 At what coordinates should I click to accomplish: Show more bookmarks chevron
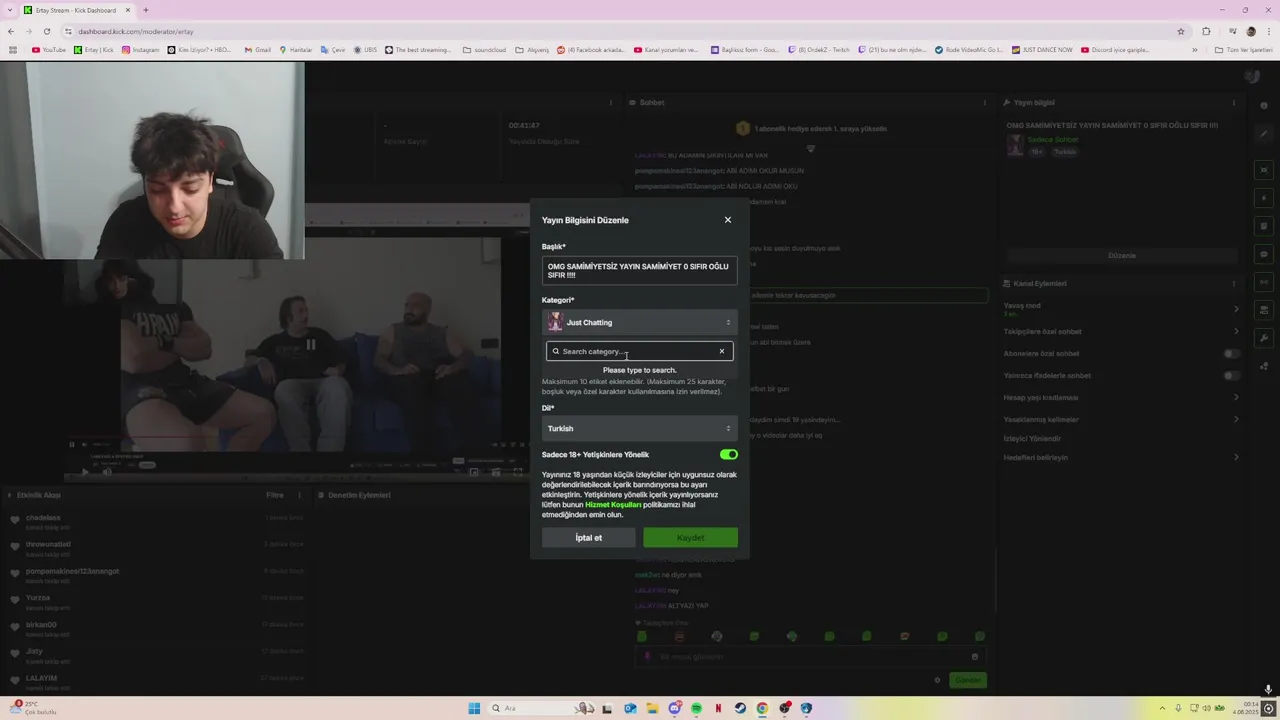coord(1194,50)
